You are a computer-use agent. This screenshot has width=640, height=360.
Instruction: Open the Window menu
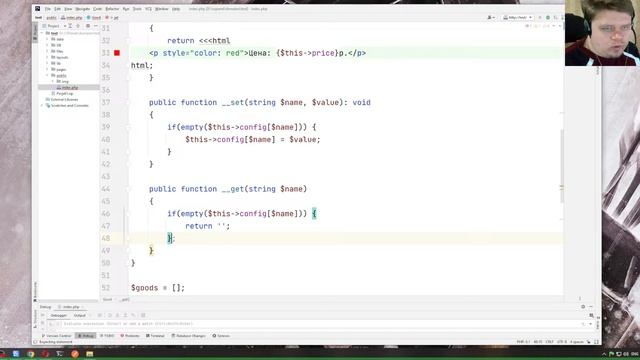(x=162, y=9)
